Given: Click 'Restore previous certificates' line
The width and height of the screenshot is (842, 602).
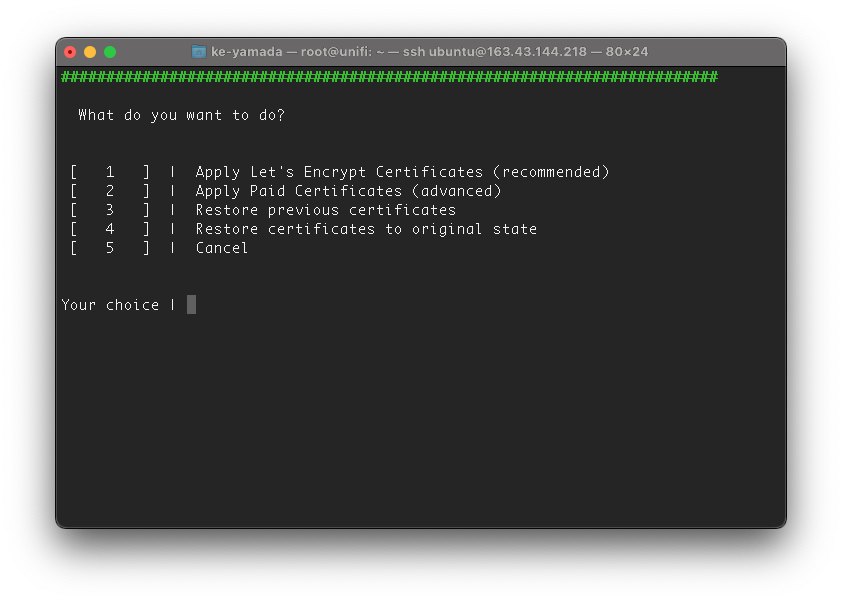Looking at the screenshot, I should tap(325, 210).
